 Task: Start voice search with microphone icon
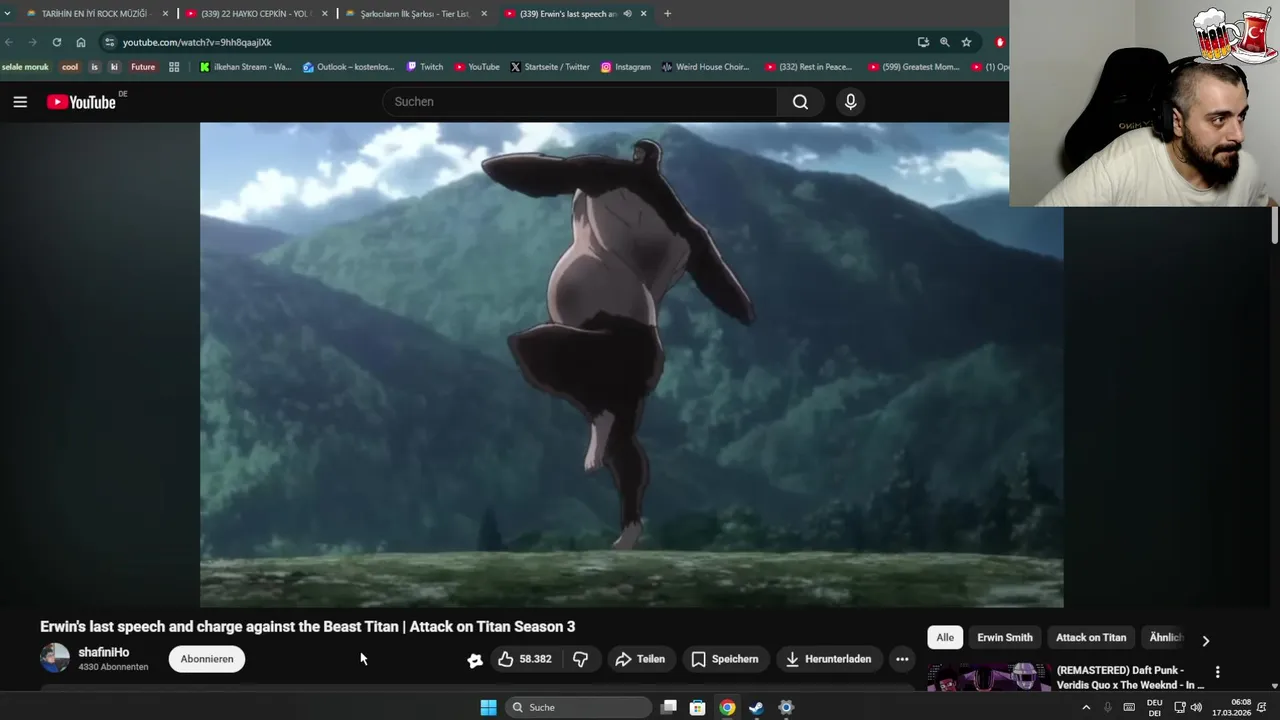click(850, 101)
